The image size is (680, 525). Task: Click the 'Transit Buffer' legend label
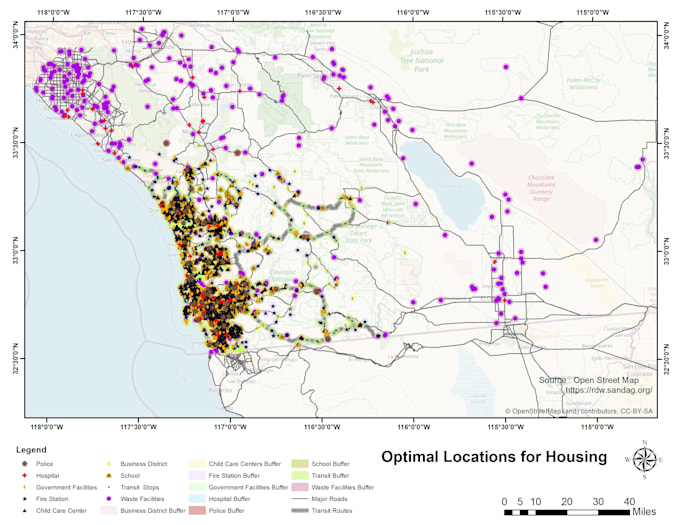pyautogui.click(x=330, y=476)
